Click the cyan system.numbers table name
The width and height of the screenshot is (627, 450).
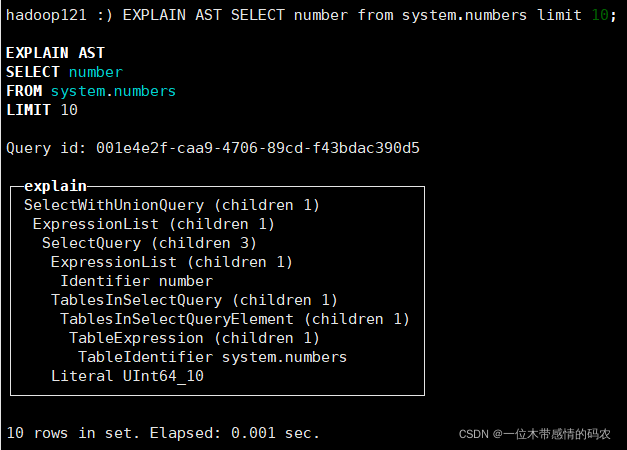pyautogui.click(x=113, y=91)
